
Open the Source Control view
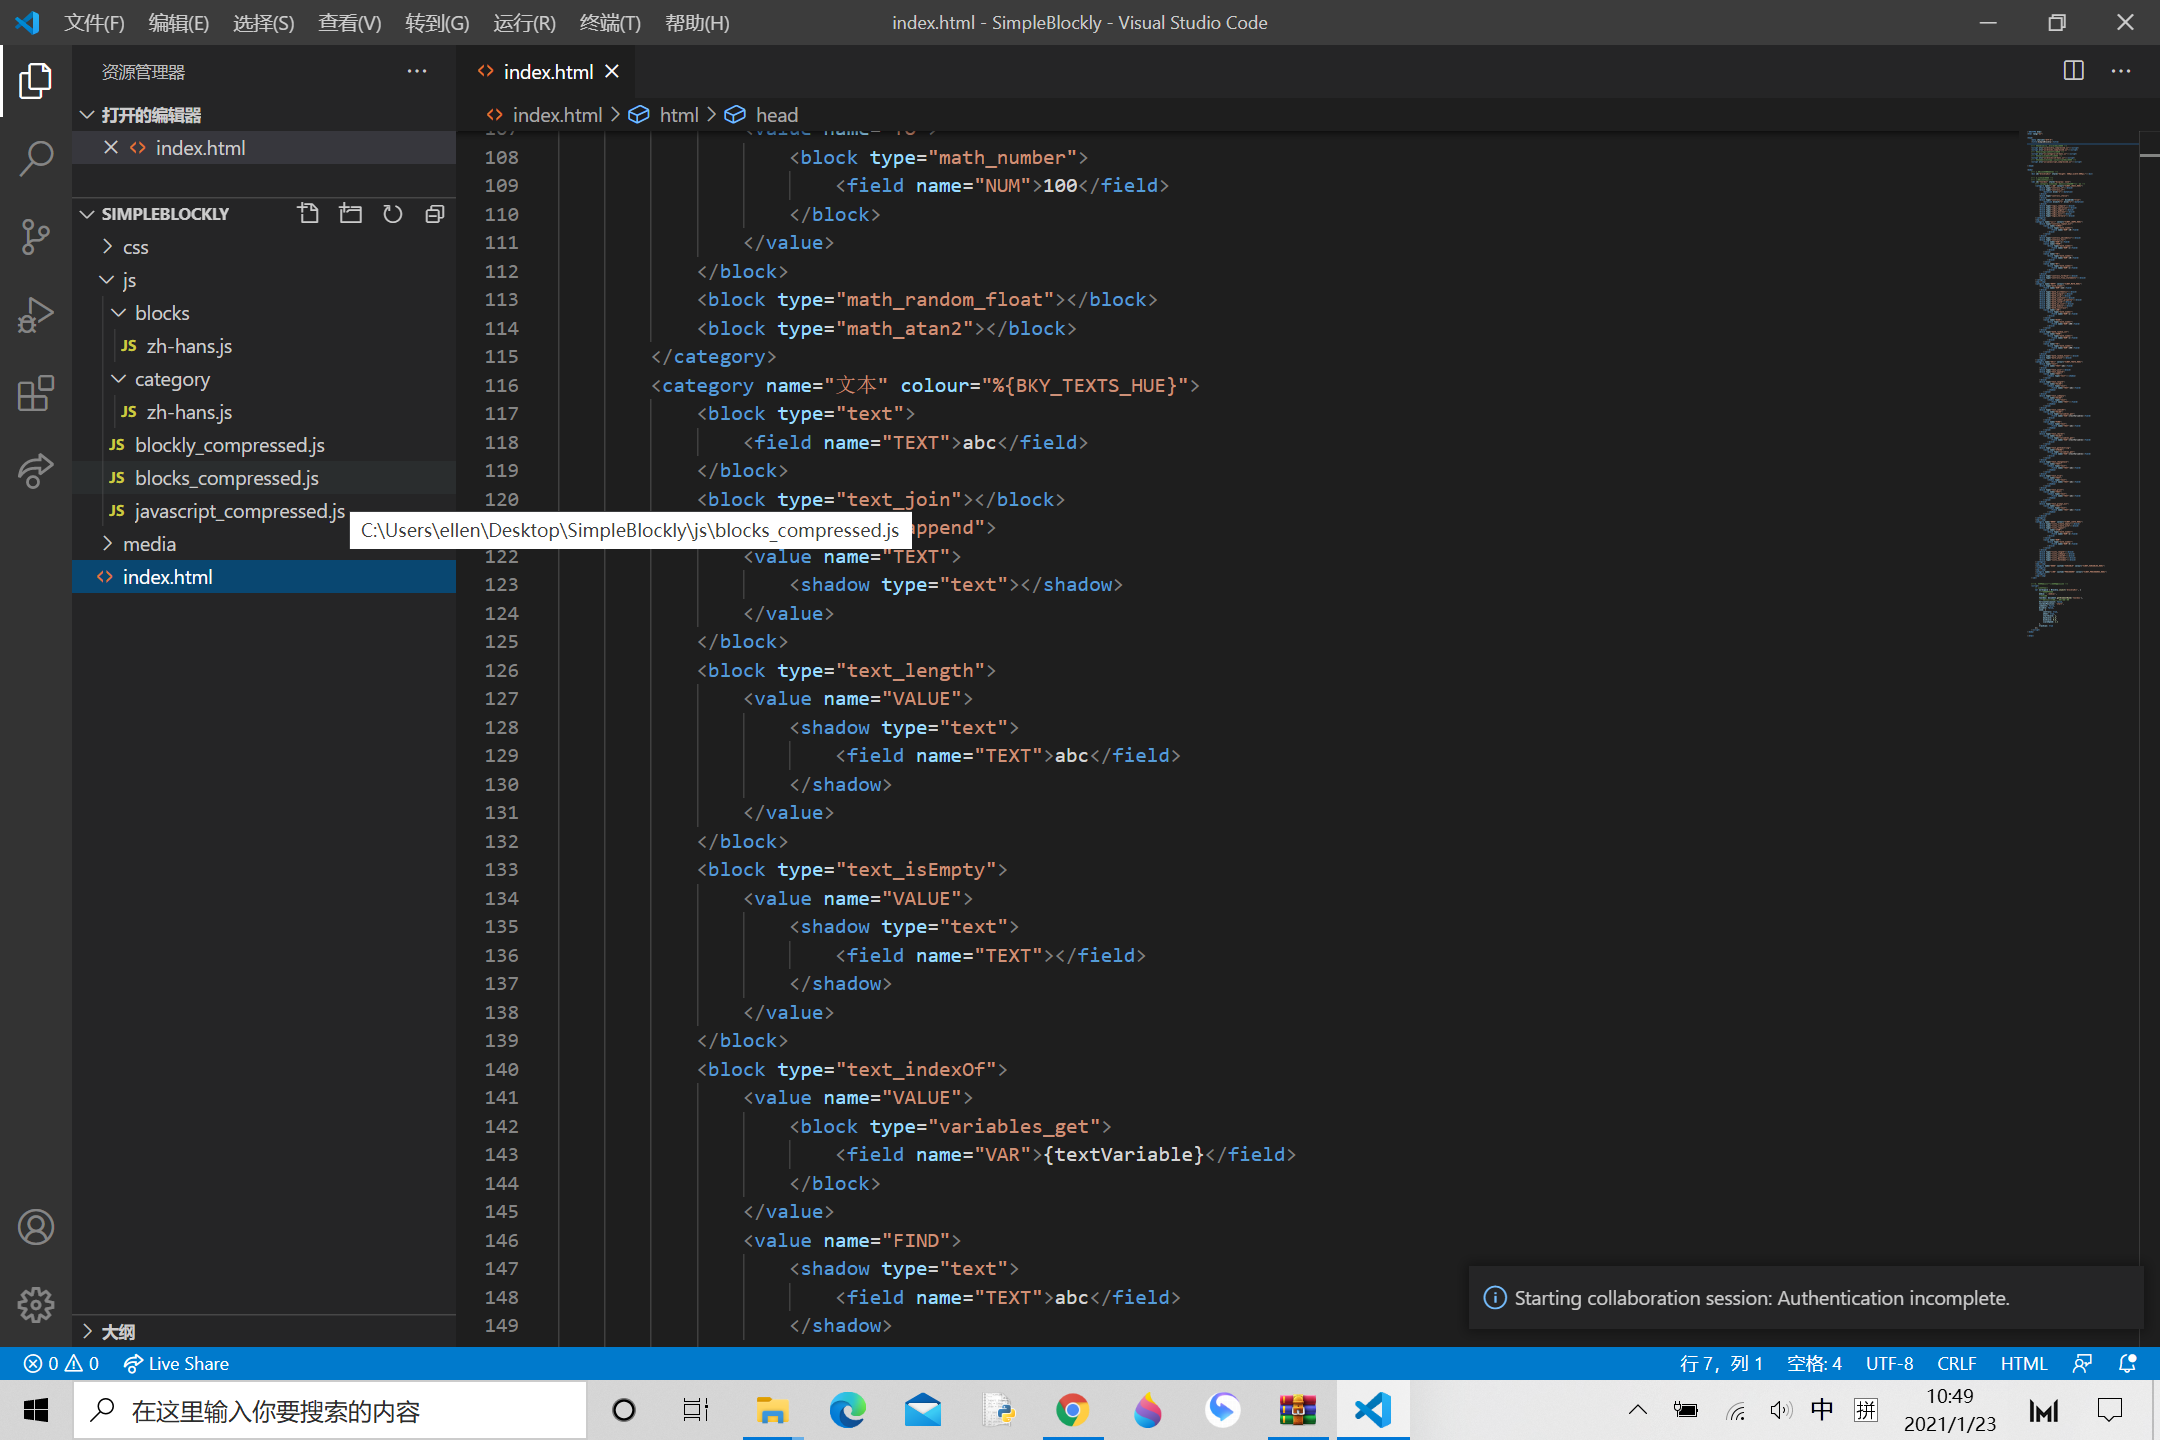[36, 236]
